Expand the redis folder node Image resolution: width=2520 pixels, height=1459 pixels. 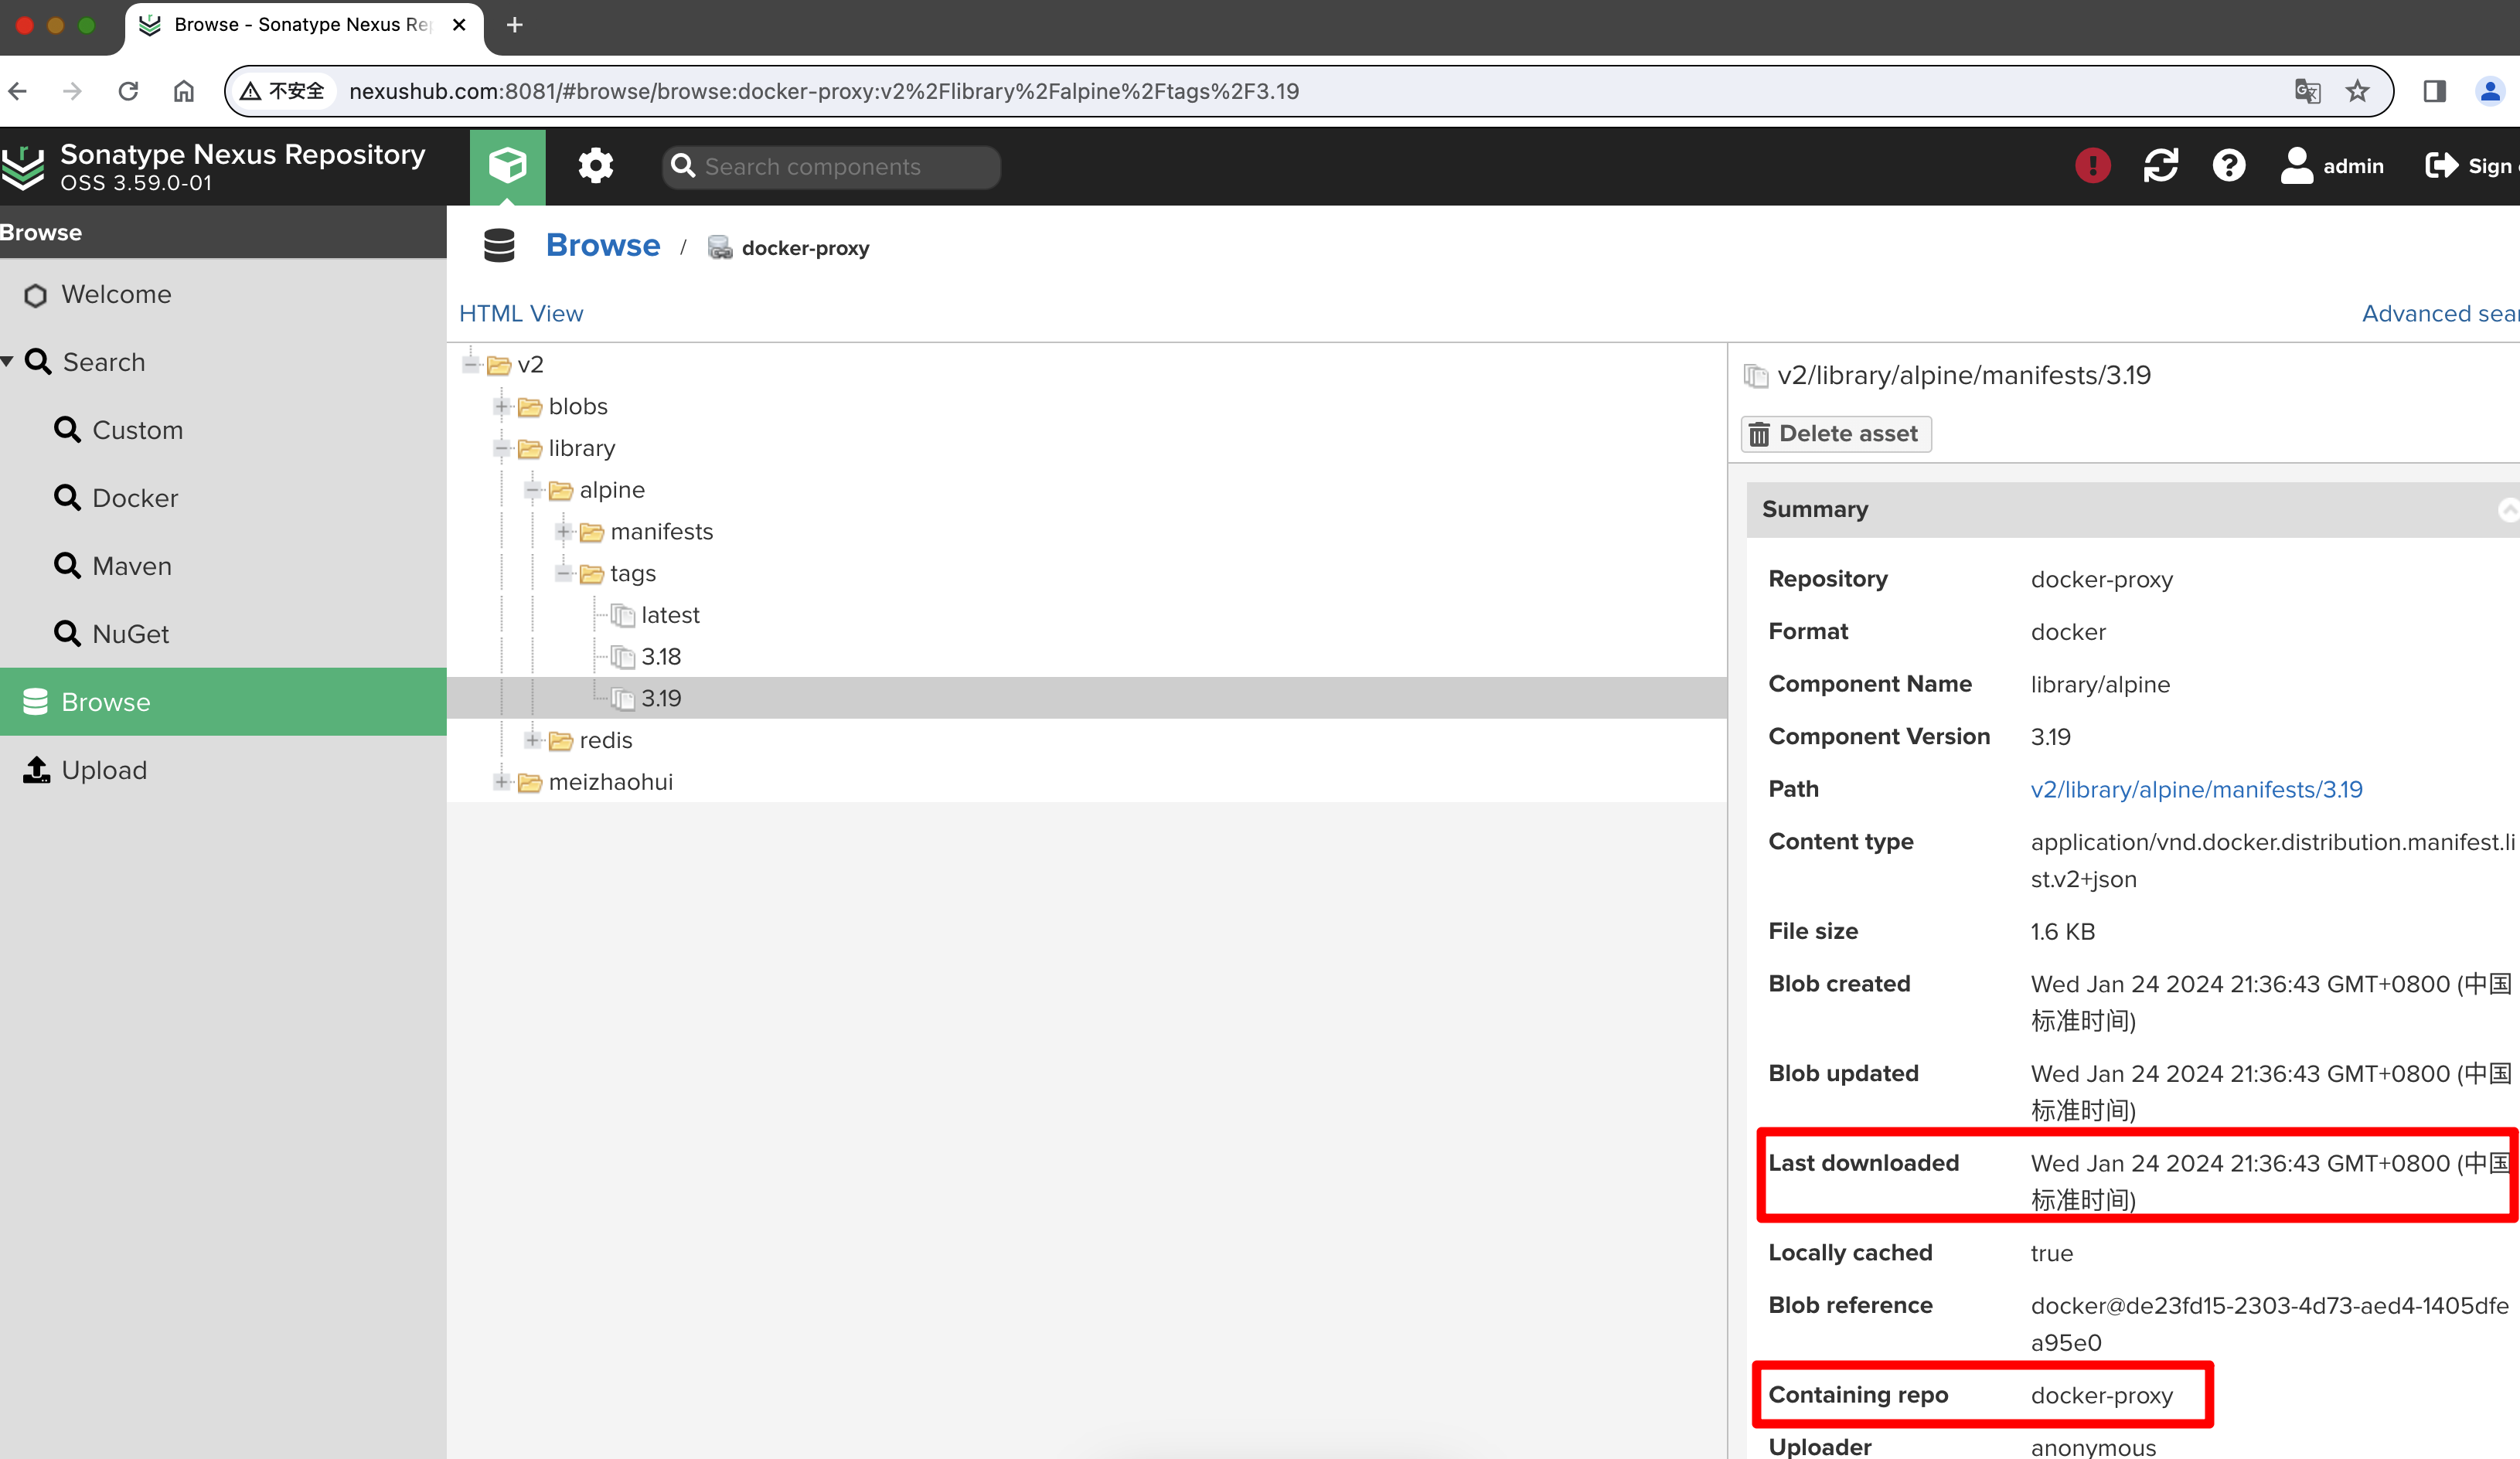coord(533,740)
